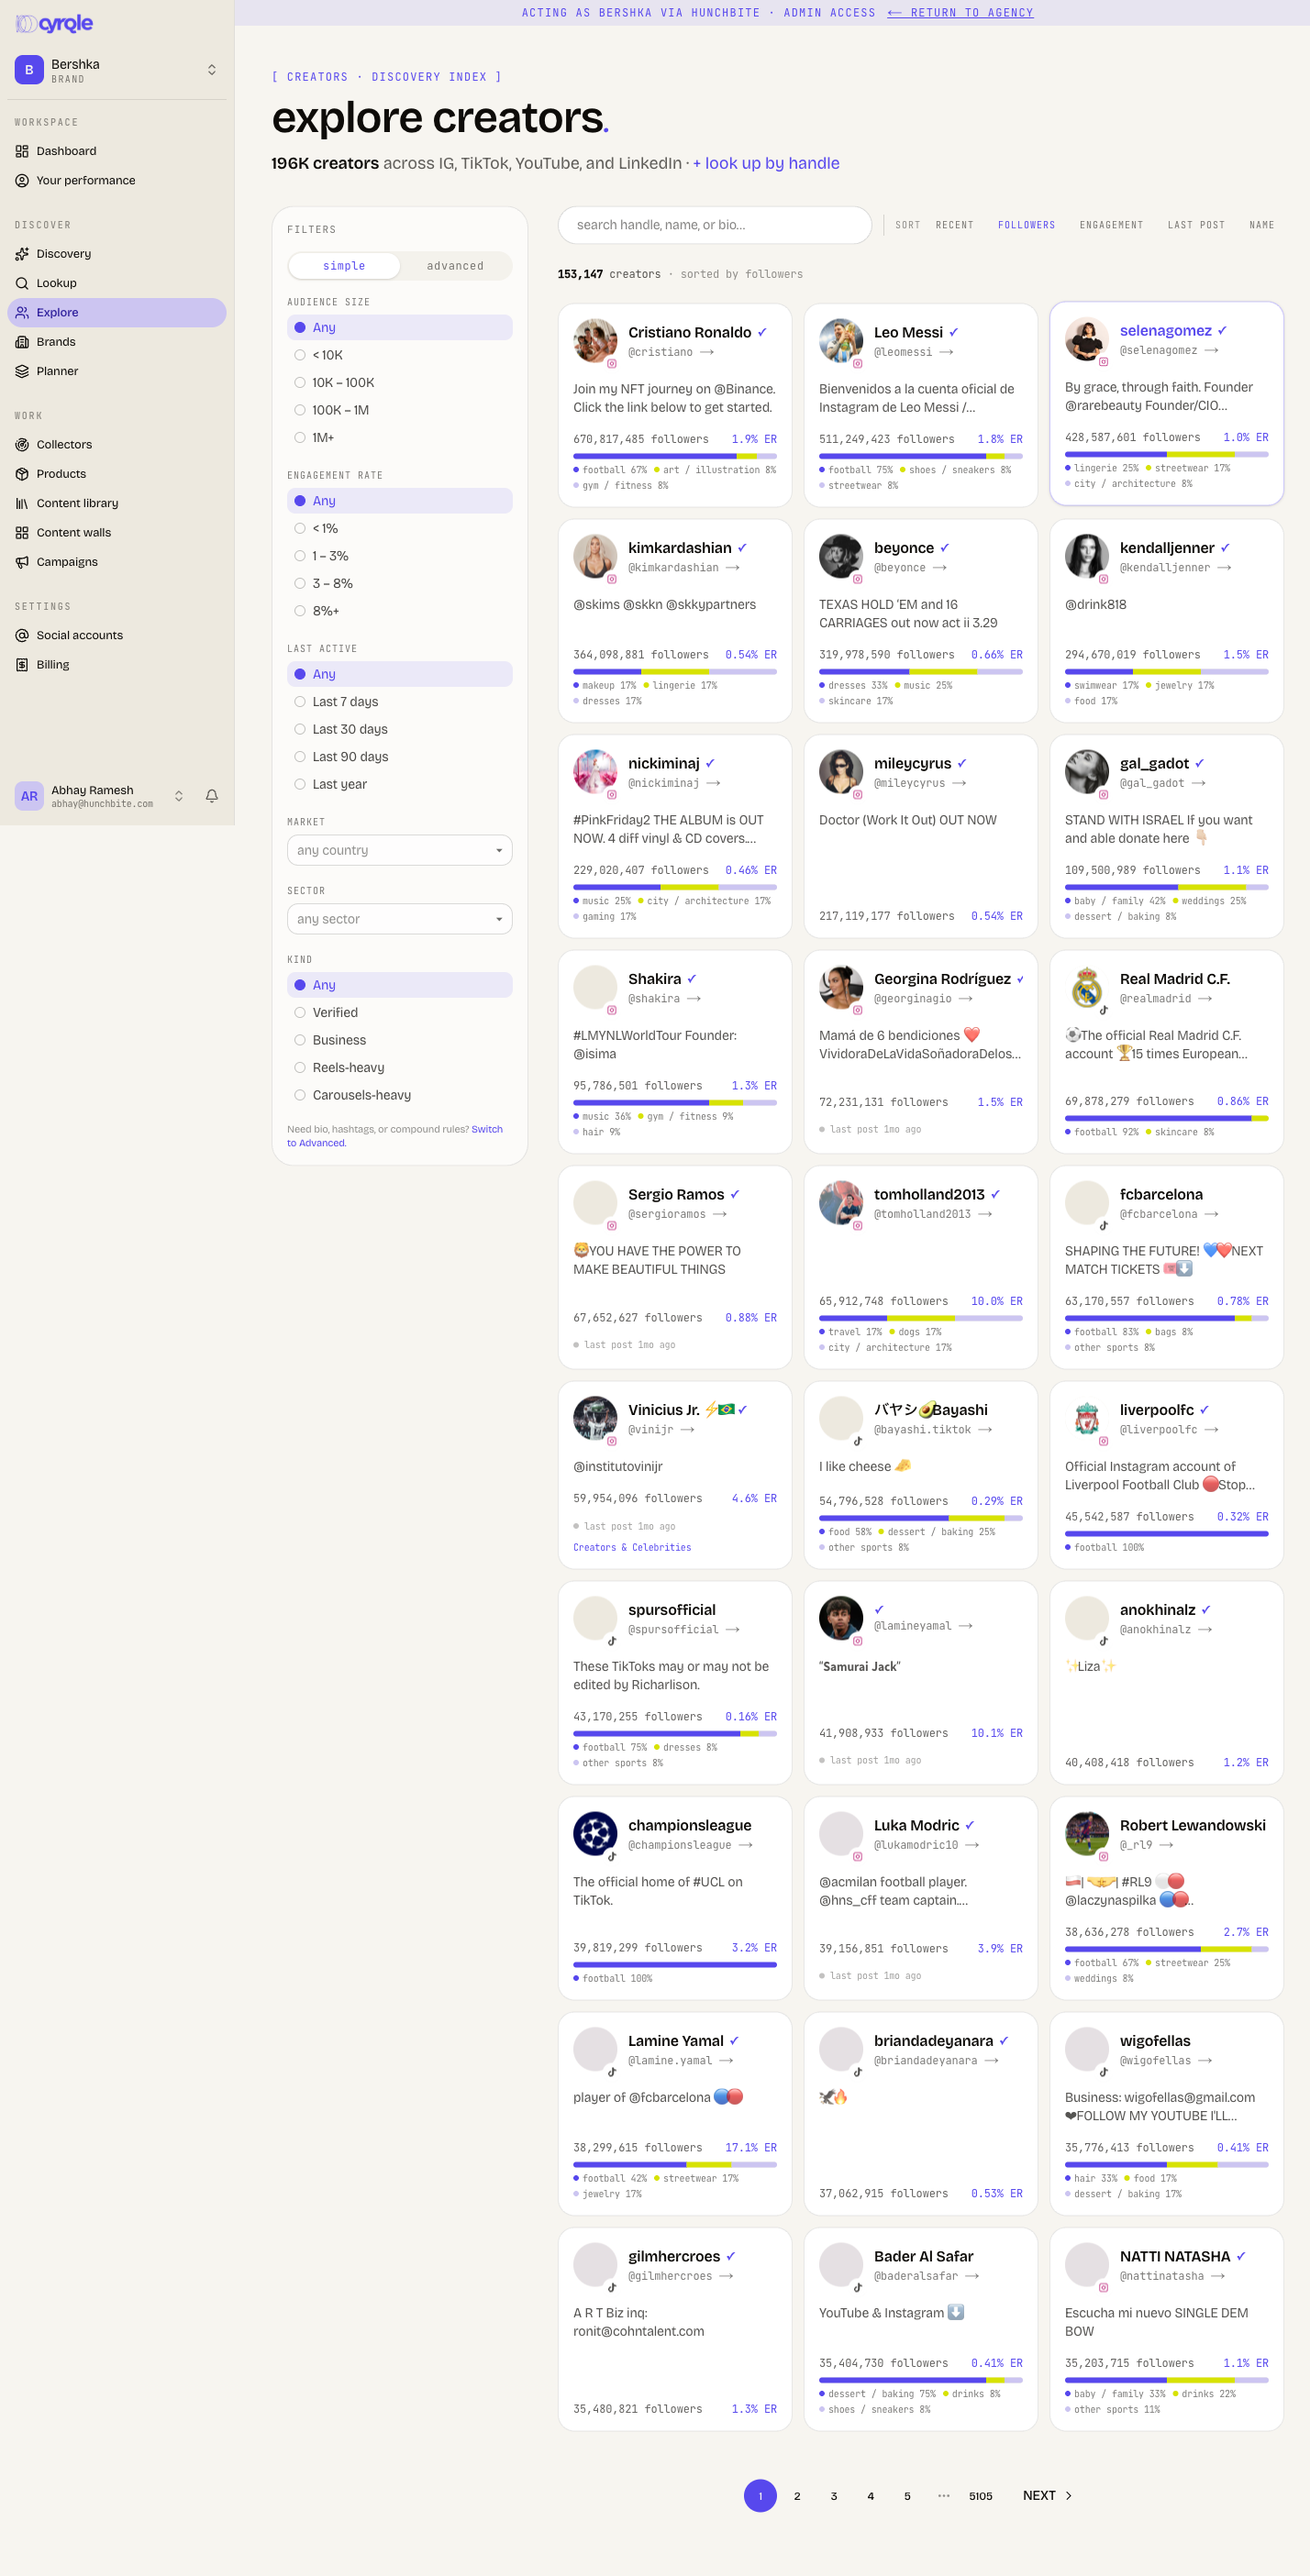Sort creators by Engagement
1310x2576 pixels.
pos(1111,225)
